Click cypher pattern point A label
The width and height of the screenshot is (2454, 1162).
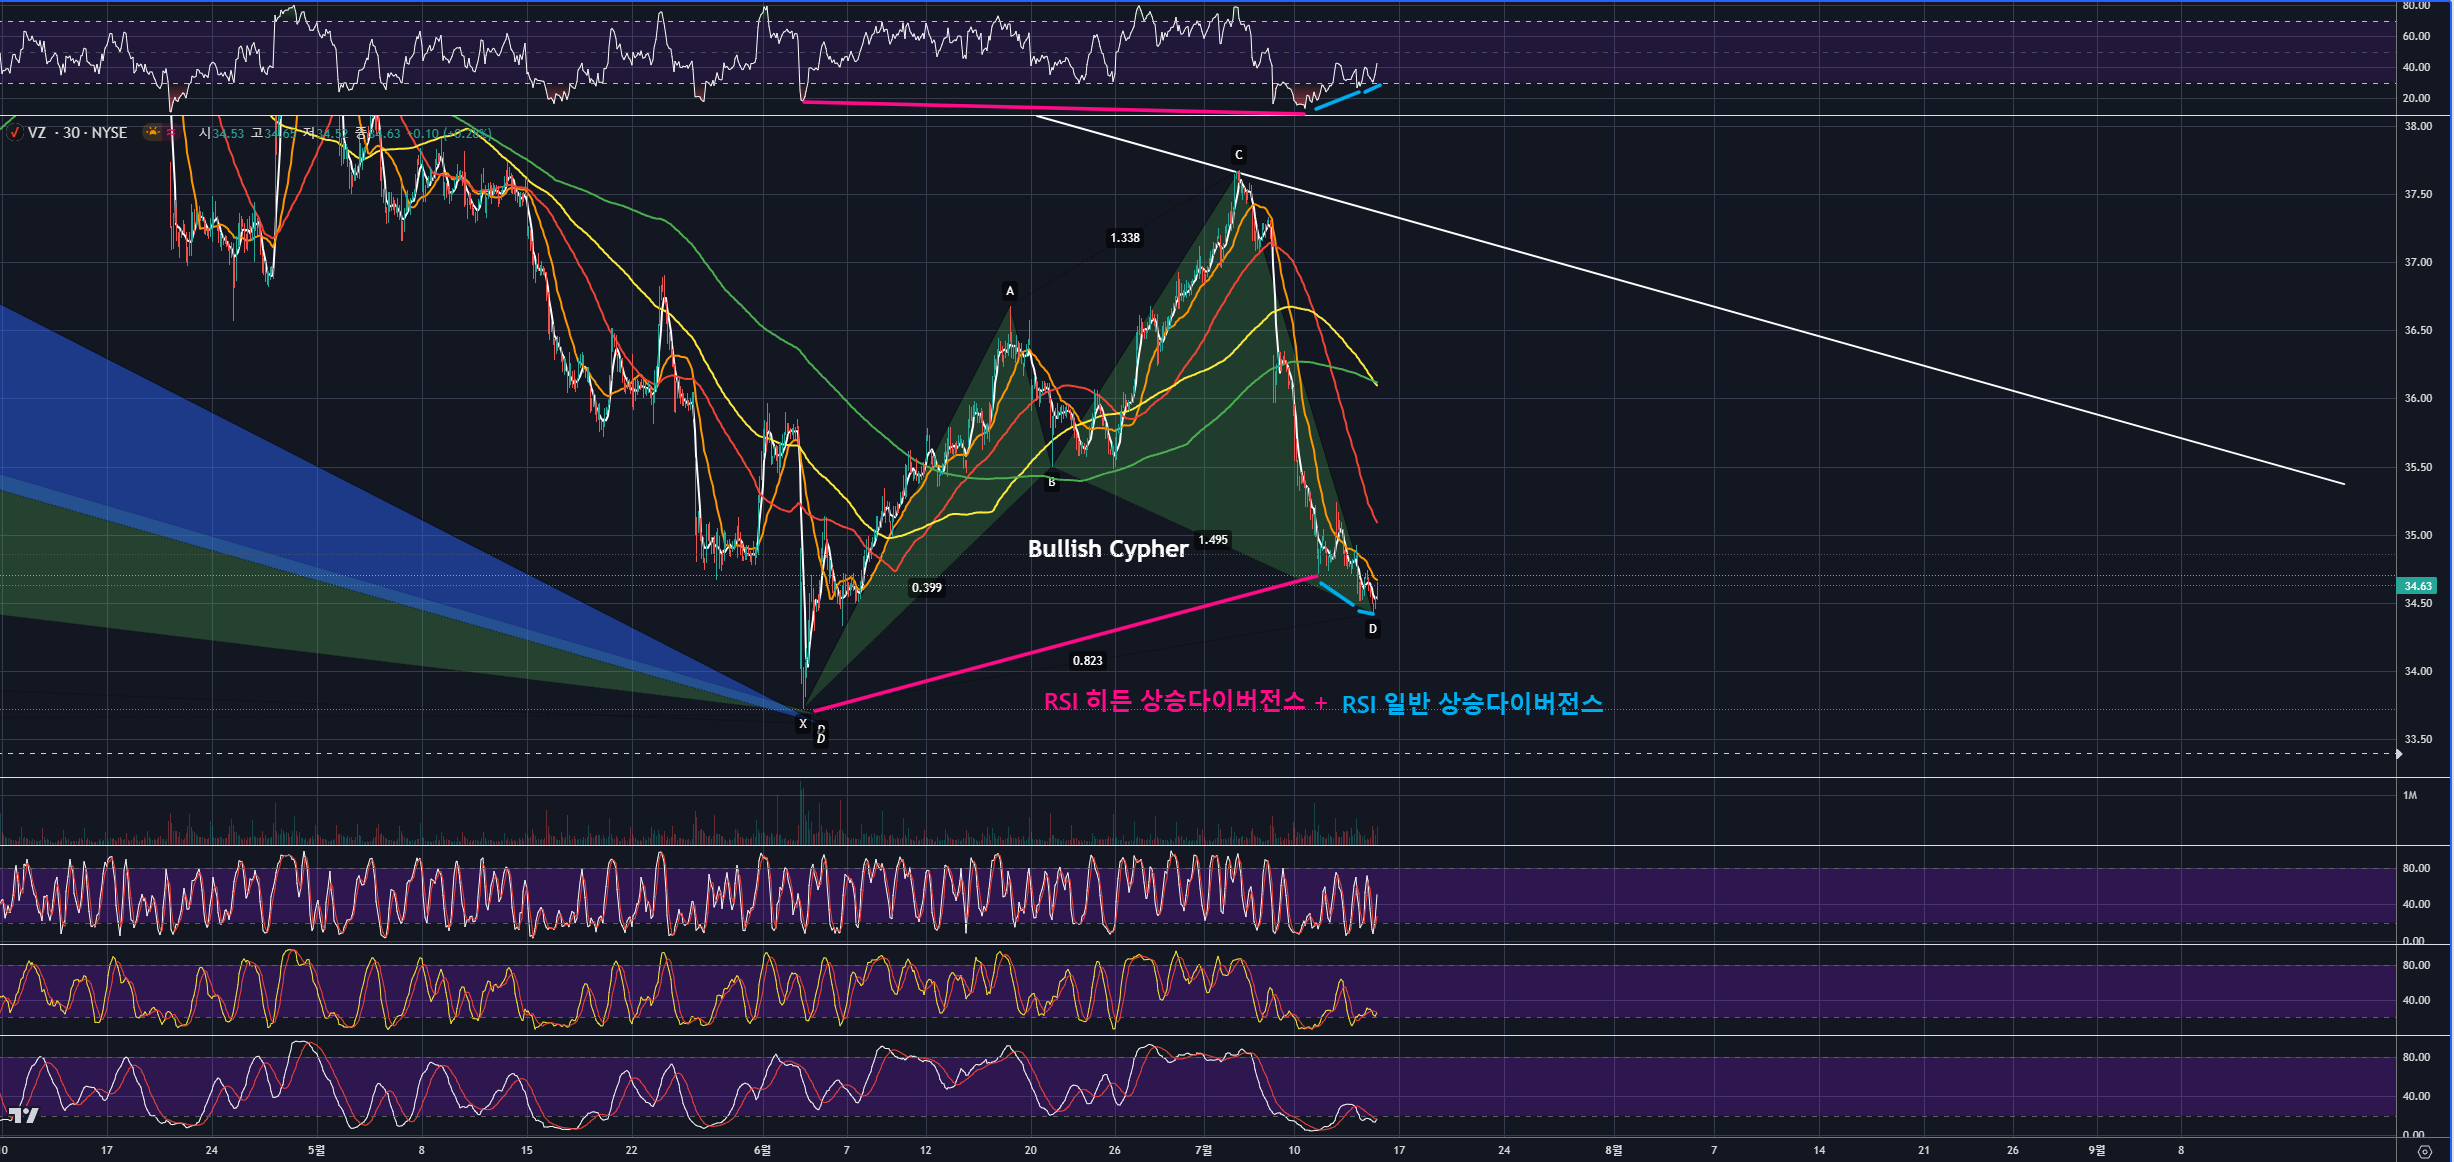coord(1010,291)
